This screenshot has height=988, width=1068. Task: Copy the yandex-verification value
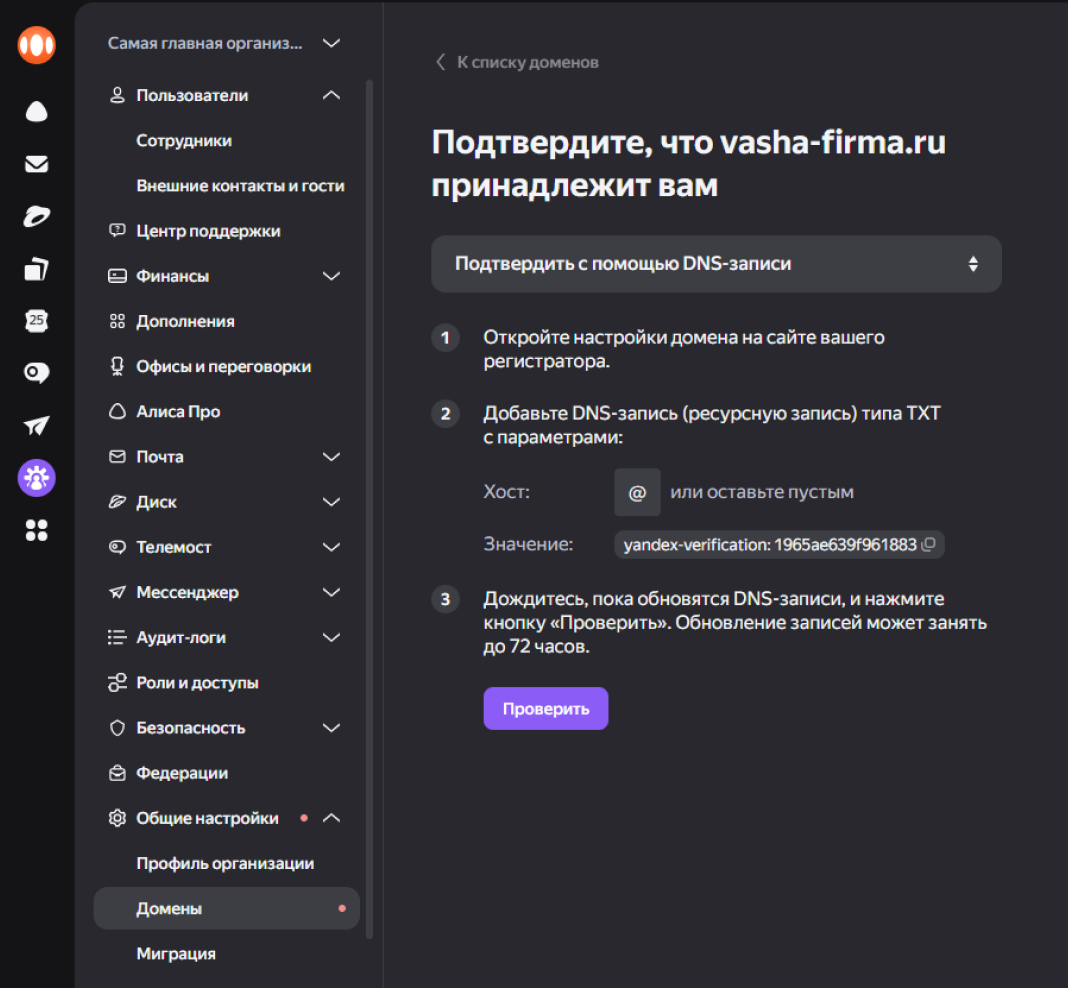[928, 545]
